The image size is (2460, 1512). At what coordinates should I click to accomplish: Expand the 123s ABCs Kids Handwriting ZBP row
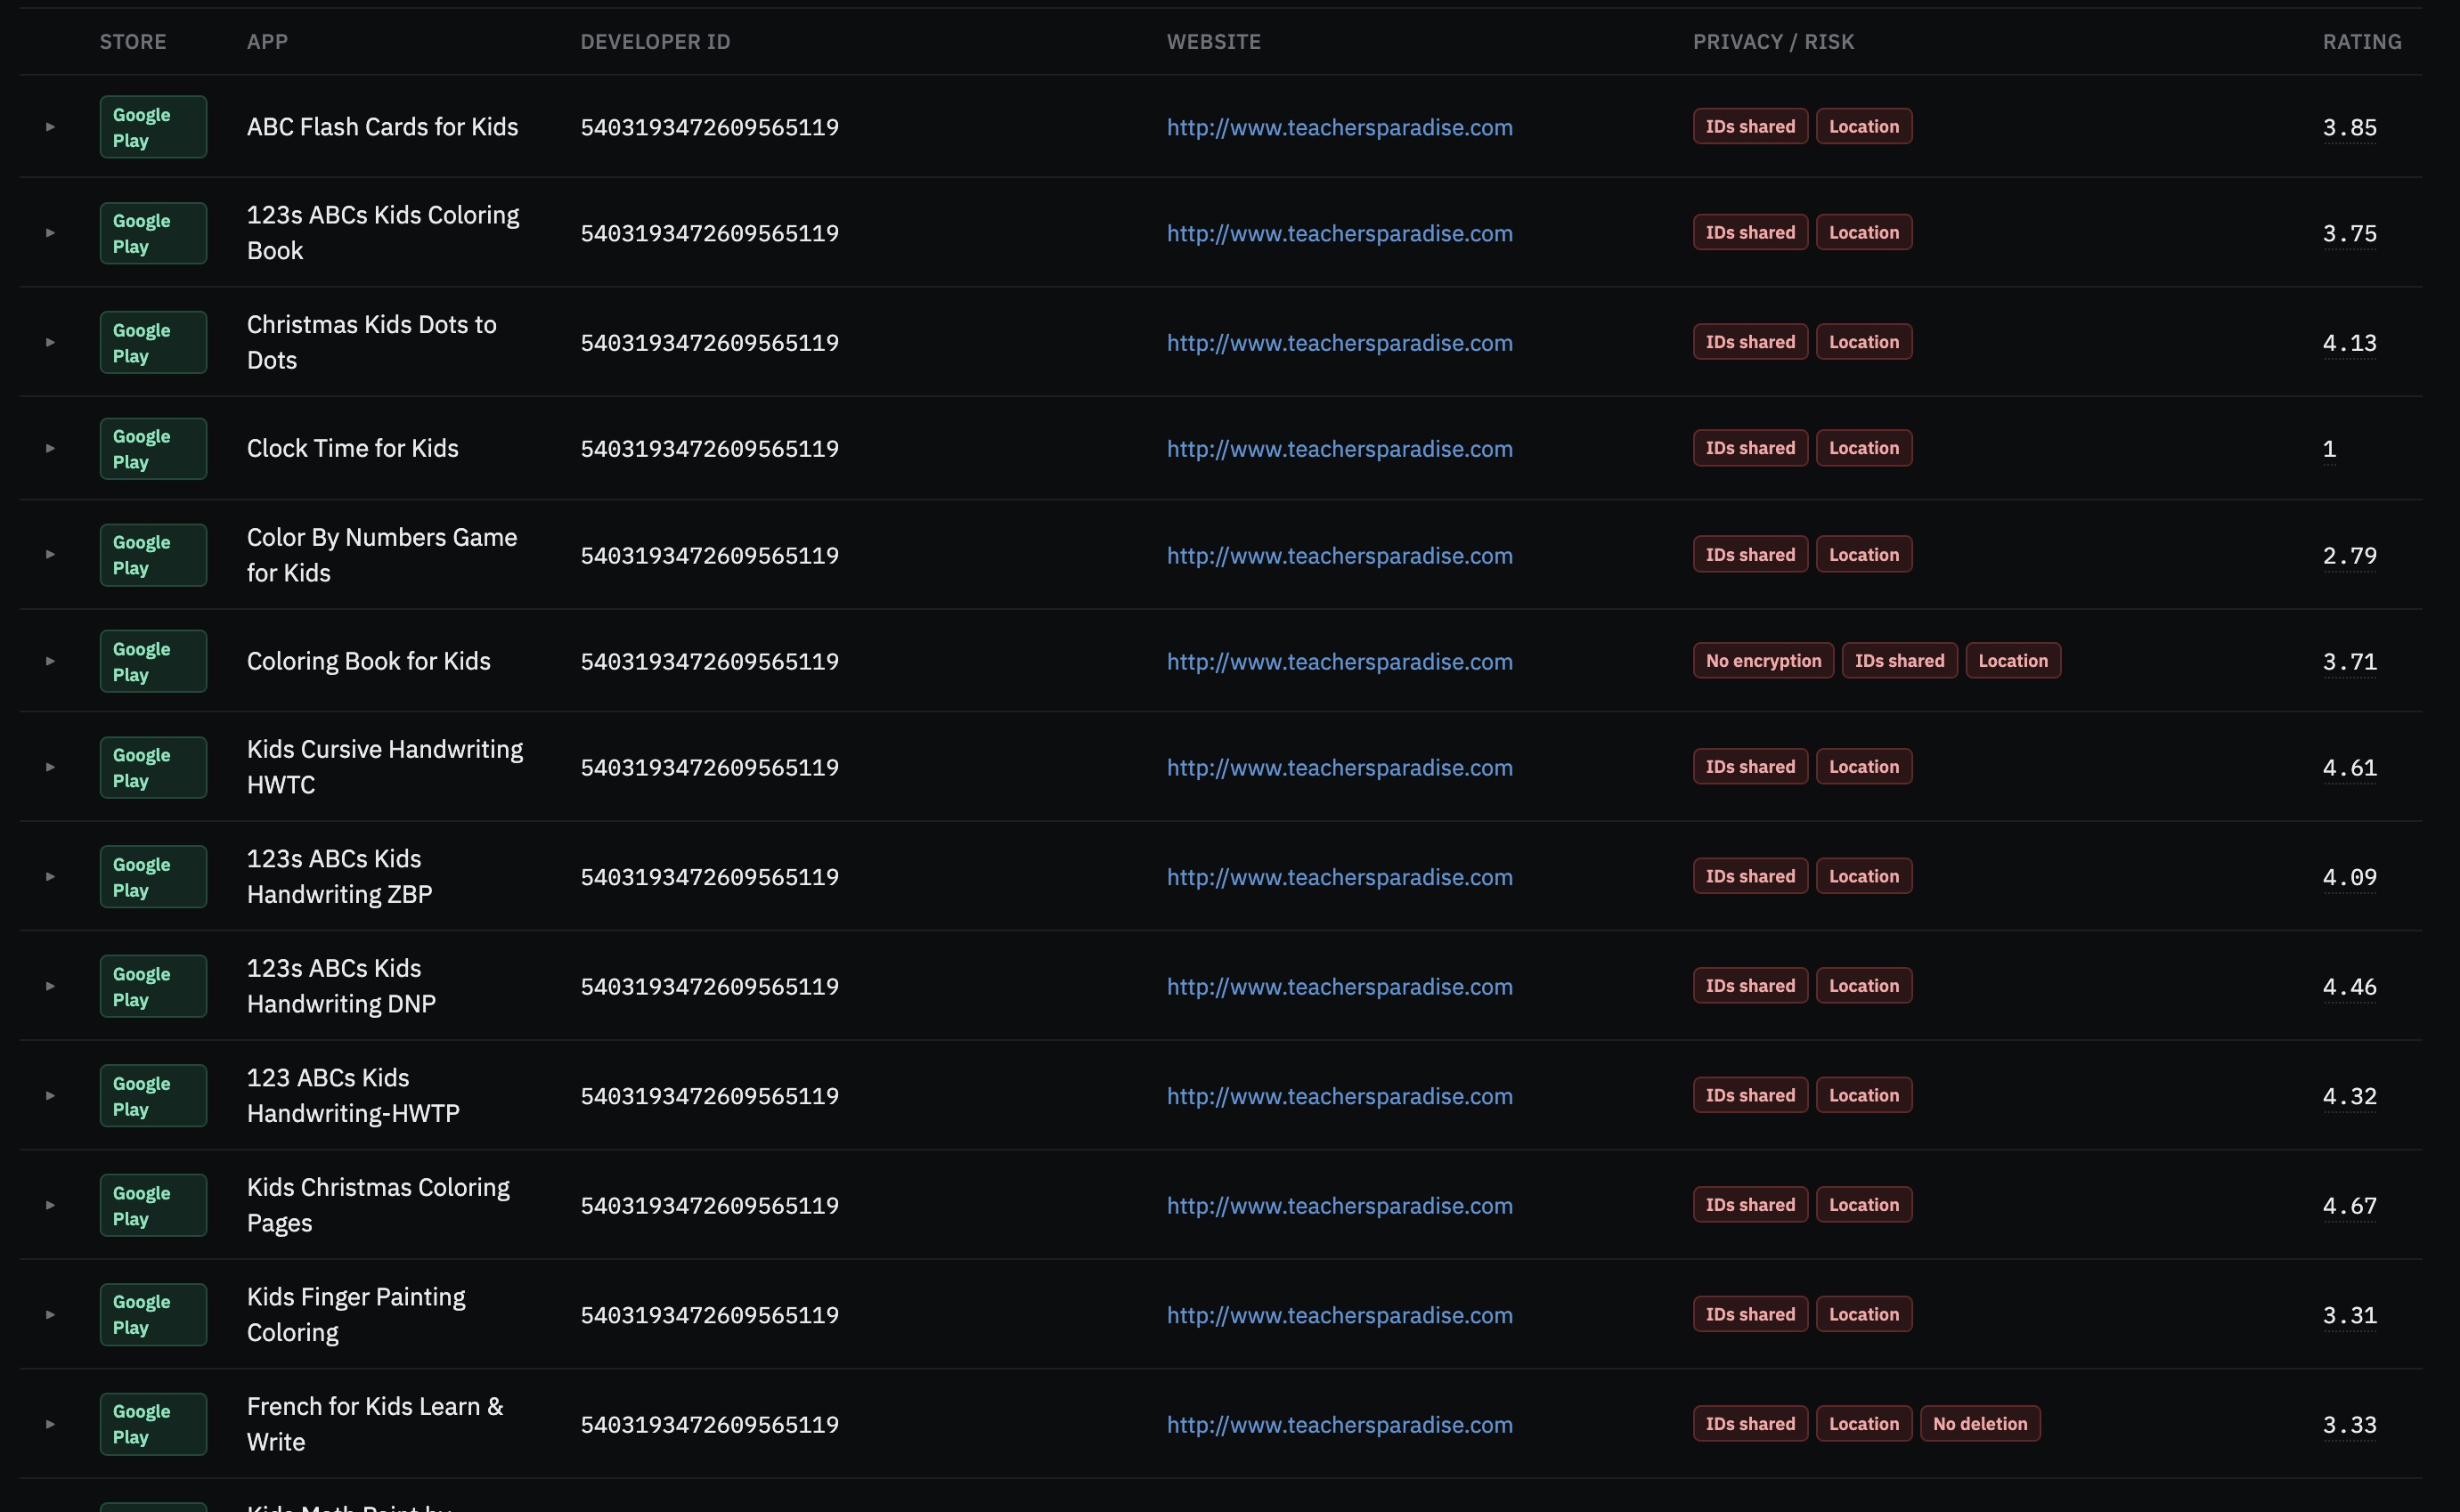50,877
